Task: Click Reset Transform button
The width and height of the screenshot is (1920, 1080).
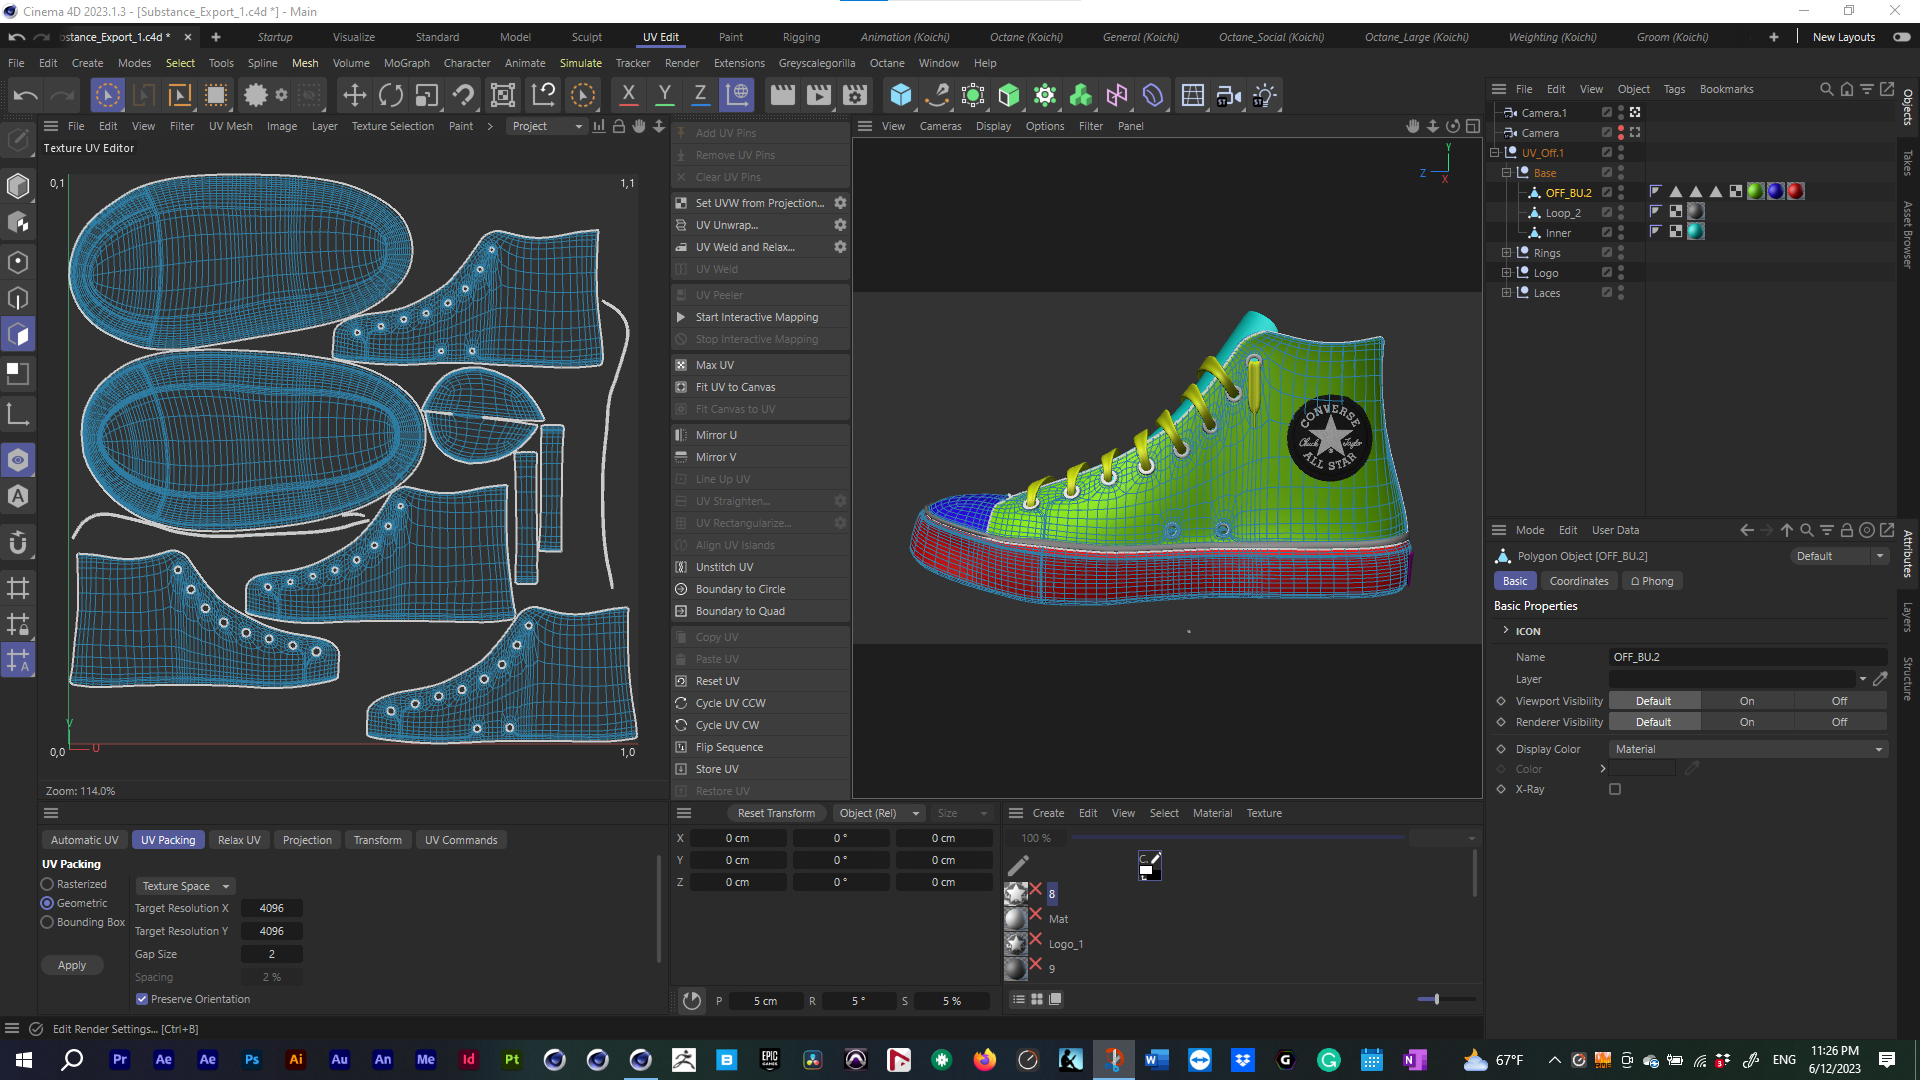Action: (776, 813)
